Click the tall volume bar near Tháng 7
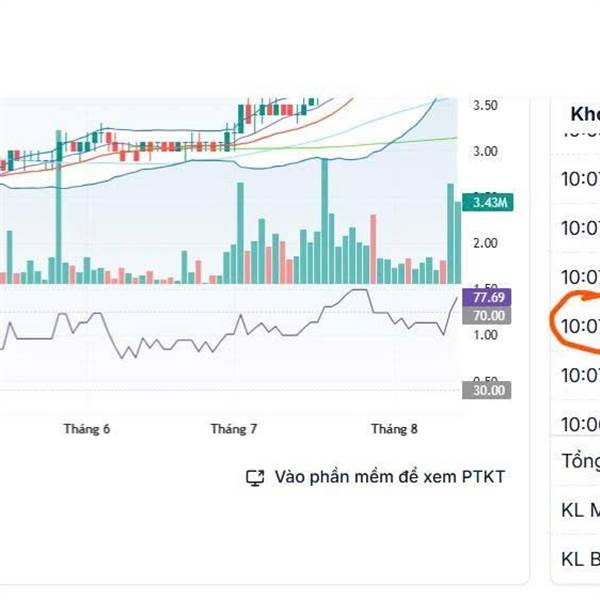 pos(241,232)
